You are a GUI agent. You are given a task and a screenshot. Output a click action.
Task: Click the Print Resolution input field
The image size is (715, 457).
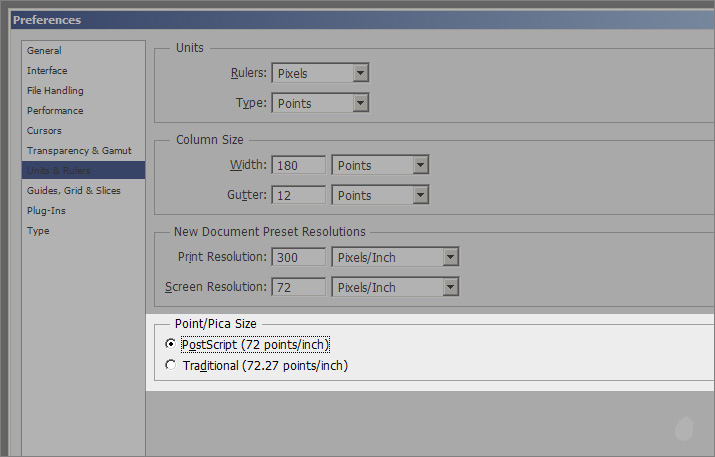[x=297, y=257]
